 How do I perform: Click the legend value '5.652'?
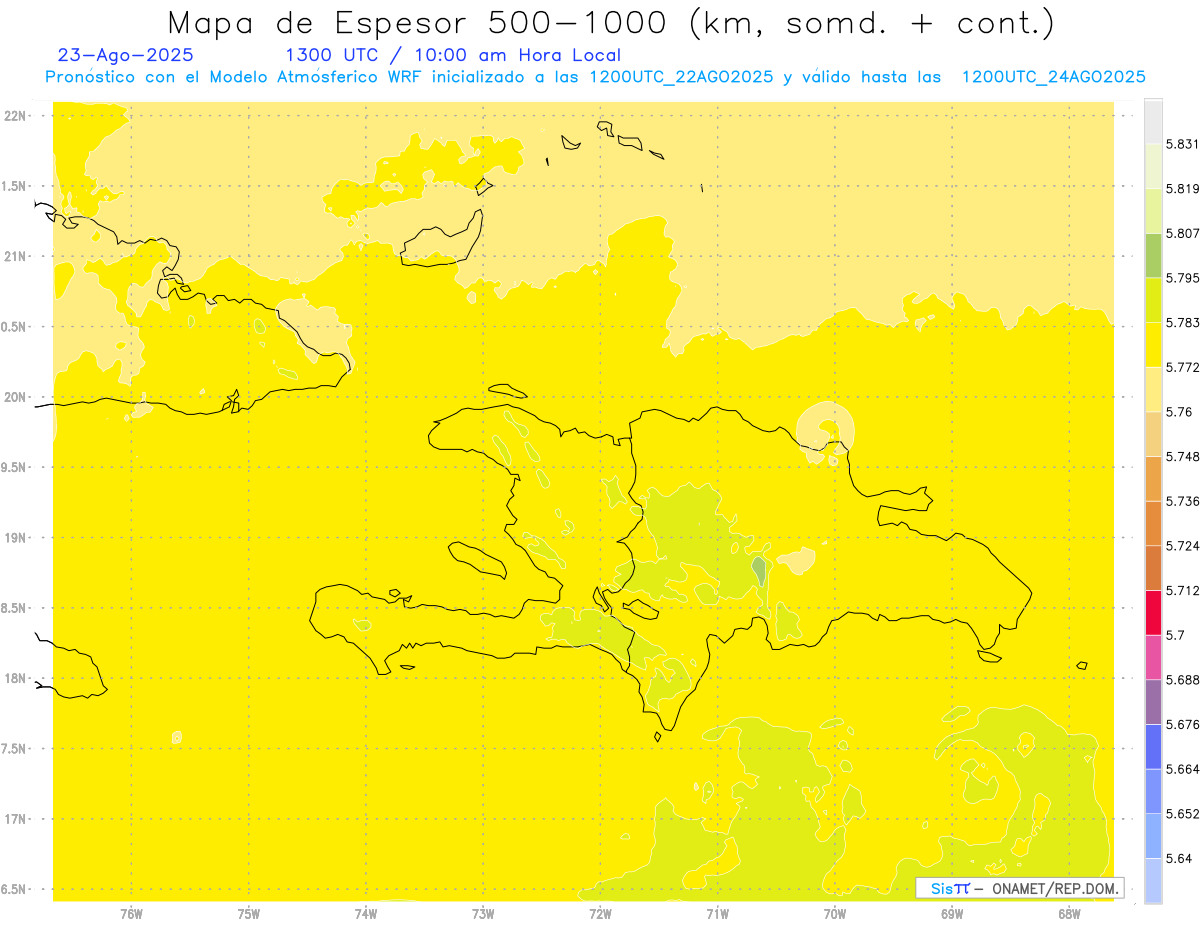(x=1182, y=813)
